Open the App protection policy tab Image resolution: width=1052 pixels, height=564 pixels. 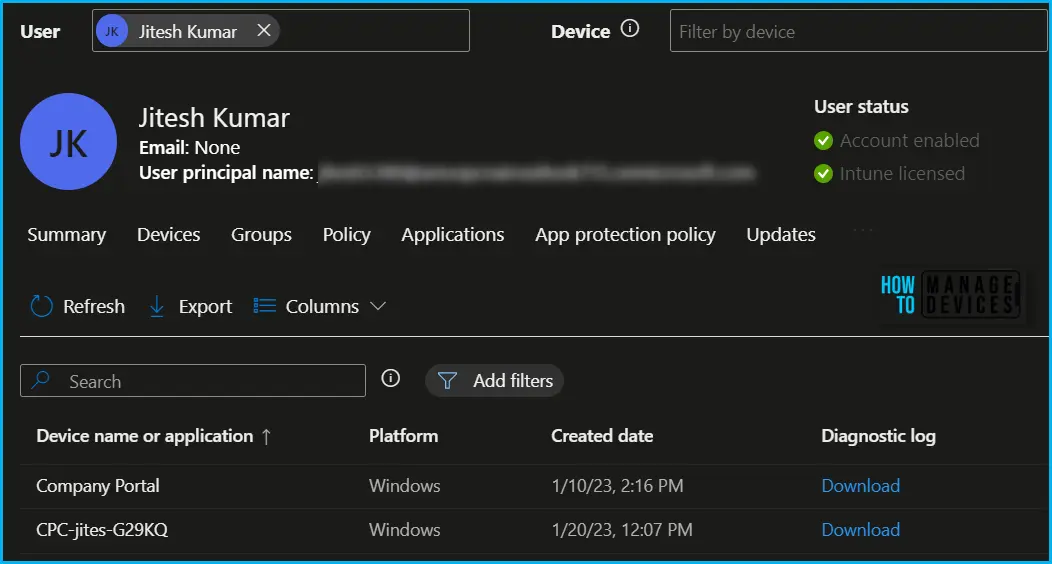pos(625,235)
